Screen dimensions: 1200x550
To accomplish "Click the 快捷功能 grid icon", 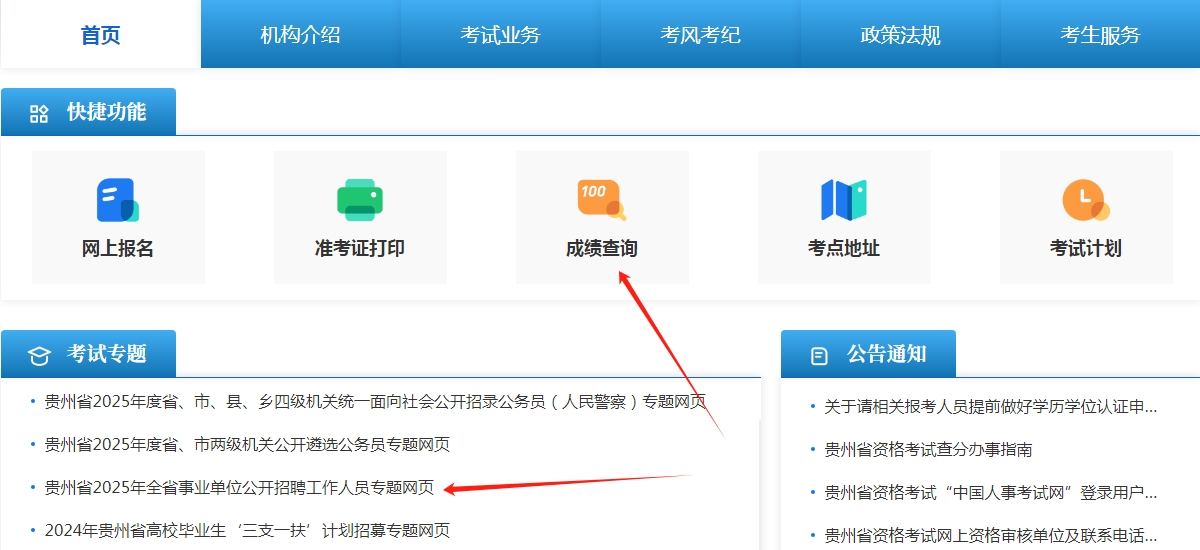I will click(39, 113).
